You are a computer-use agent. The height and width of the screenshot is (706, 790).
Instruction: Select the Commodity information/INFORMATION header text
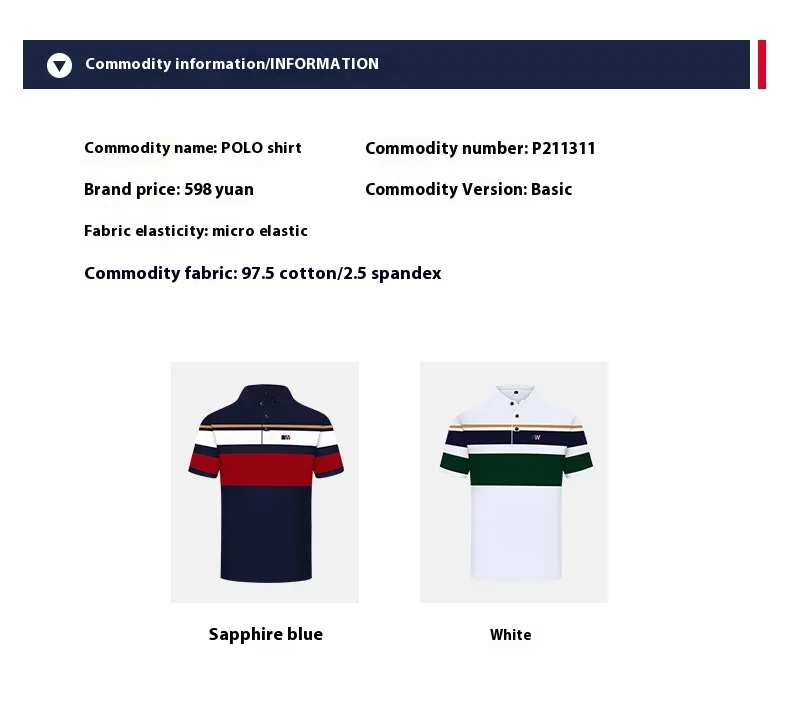coord(232,64)
